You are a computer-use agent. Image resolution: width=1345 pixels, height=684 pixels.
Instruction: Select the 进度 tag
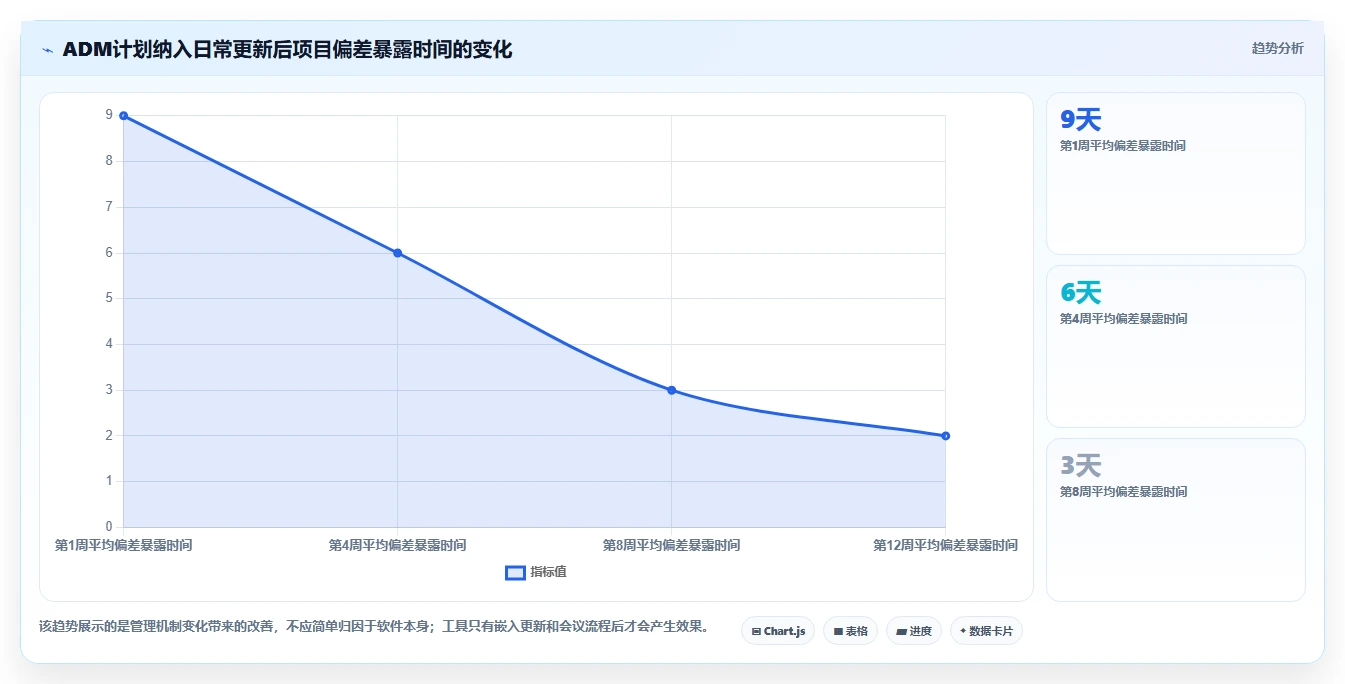pos(914,631)
